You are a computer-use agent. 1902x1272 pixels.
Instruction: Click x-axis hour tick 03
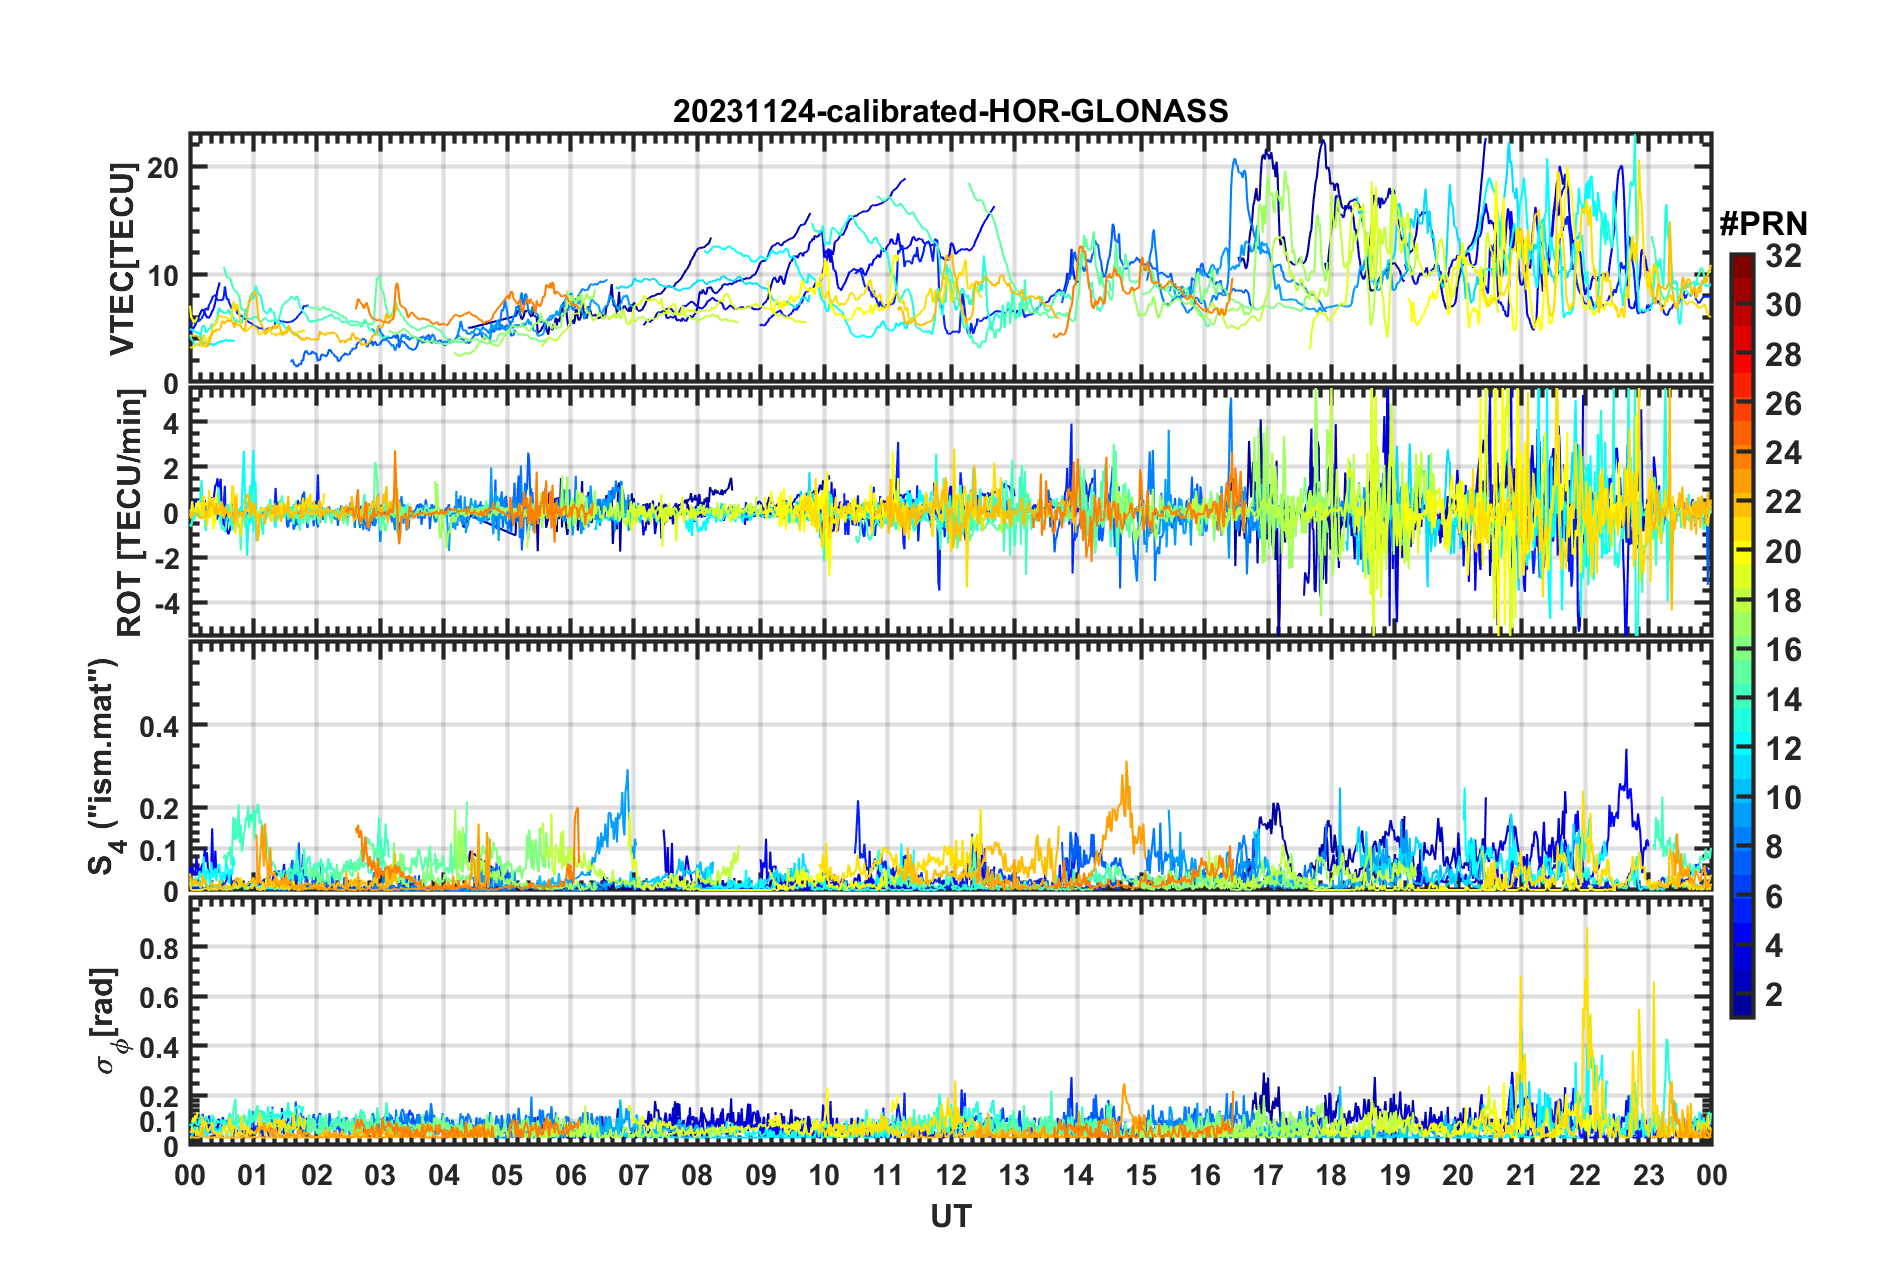(x=380, y=1175)
